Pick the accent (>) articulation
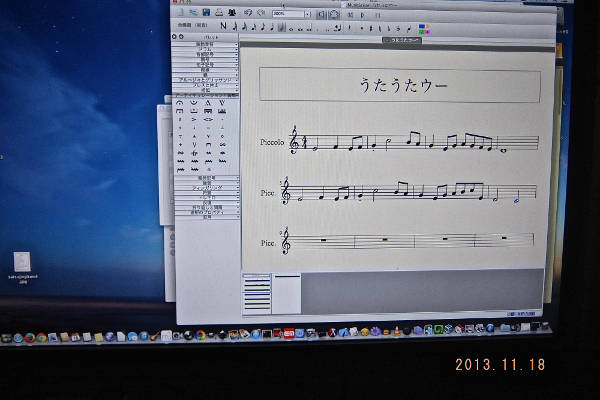Screen dimensions: 600x400 tap(194, 119)
